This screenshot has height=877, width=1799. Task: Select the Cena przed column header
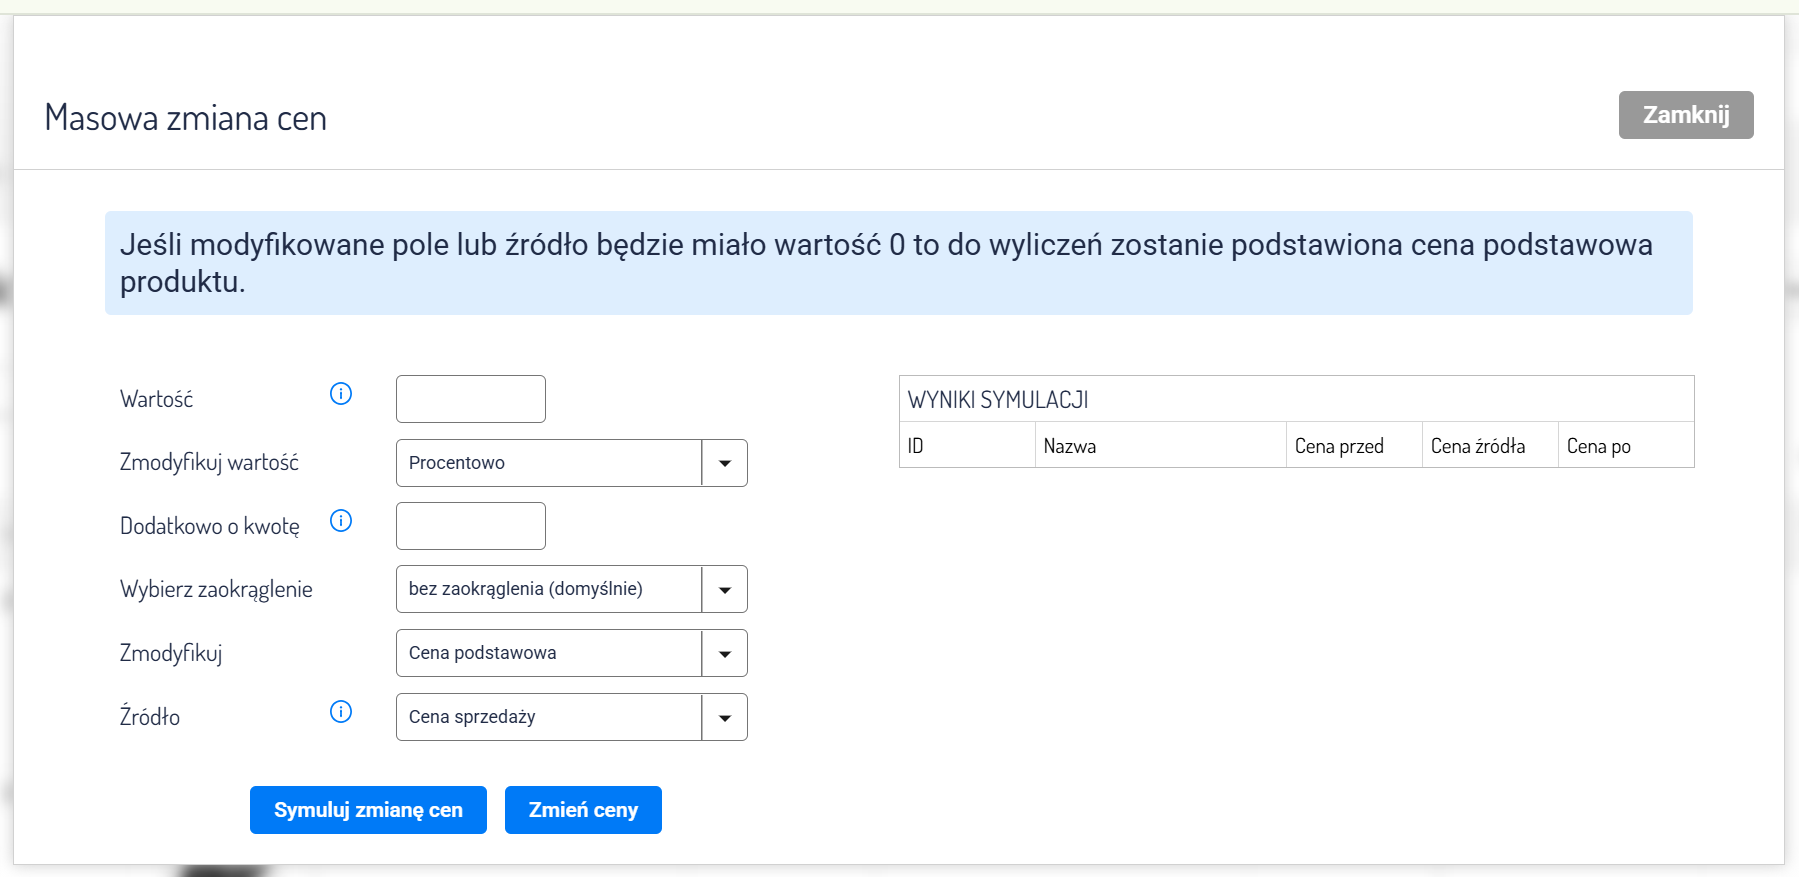click(1339, 446)
